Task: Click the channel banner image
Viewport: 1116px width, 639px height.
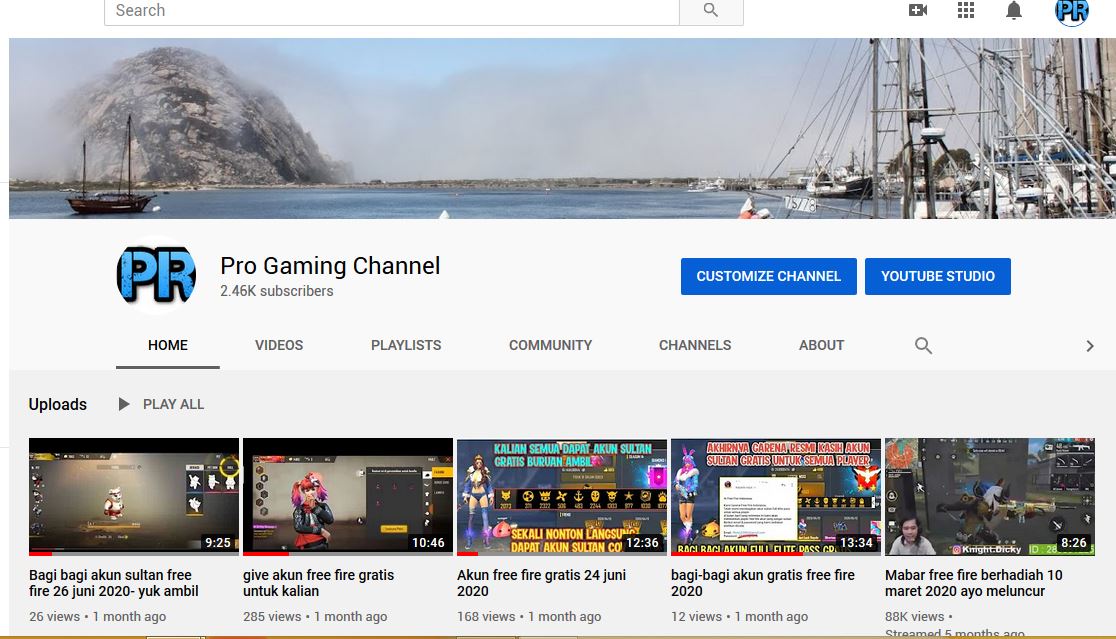Action: click(562, 128)
